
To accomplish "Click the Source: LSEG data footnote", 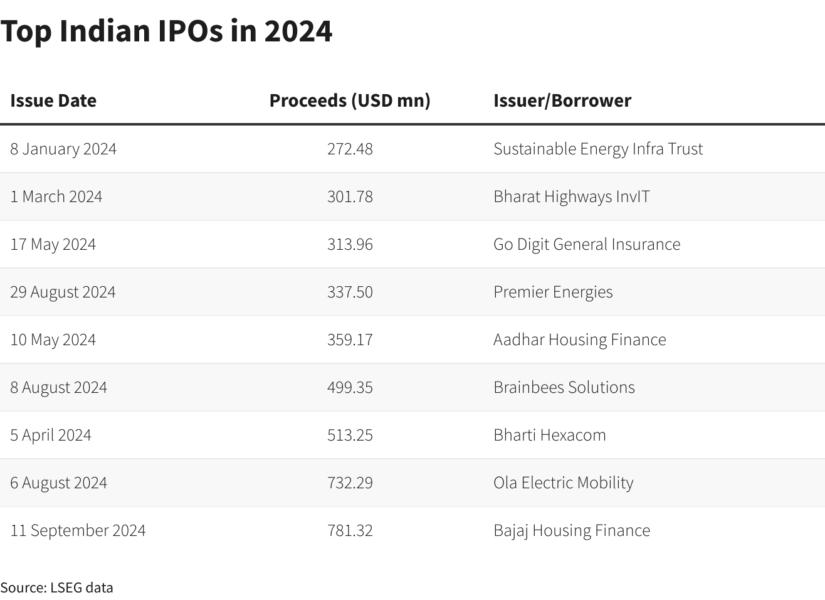I will (57, 588).
